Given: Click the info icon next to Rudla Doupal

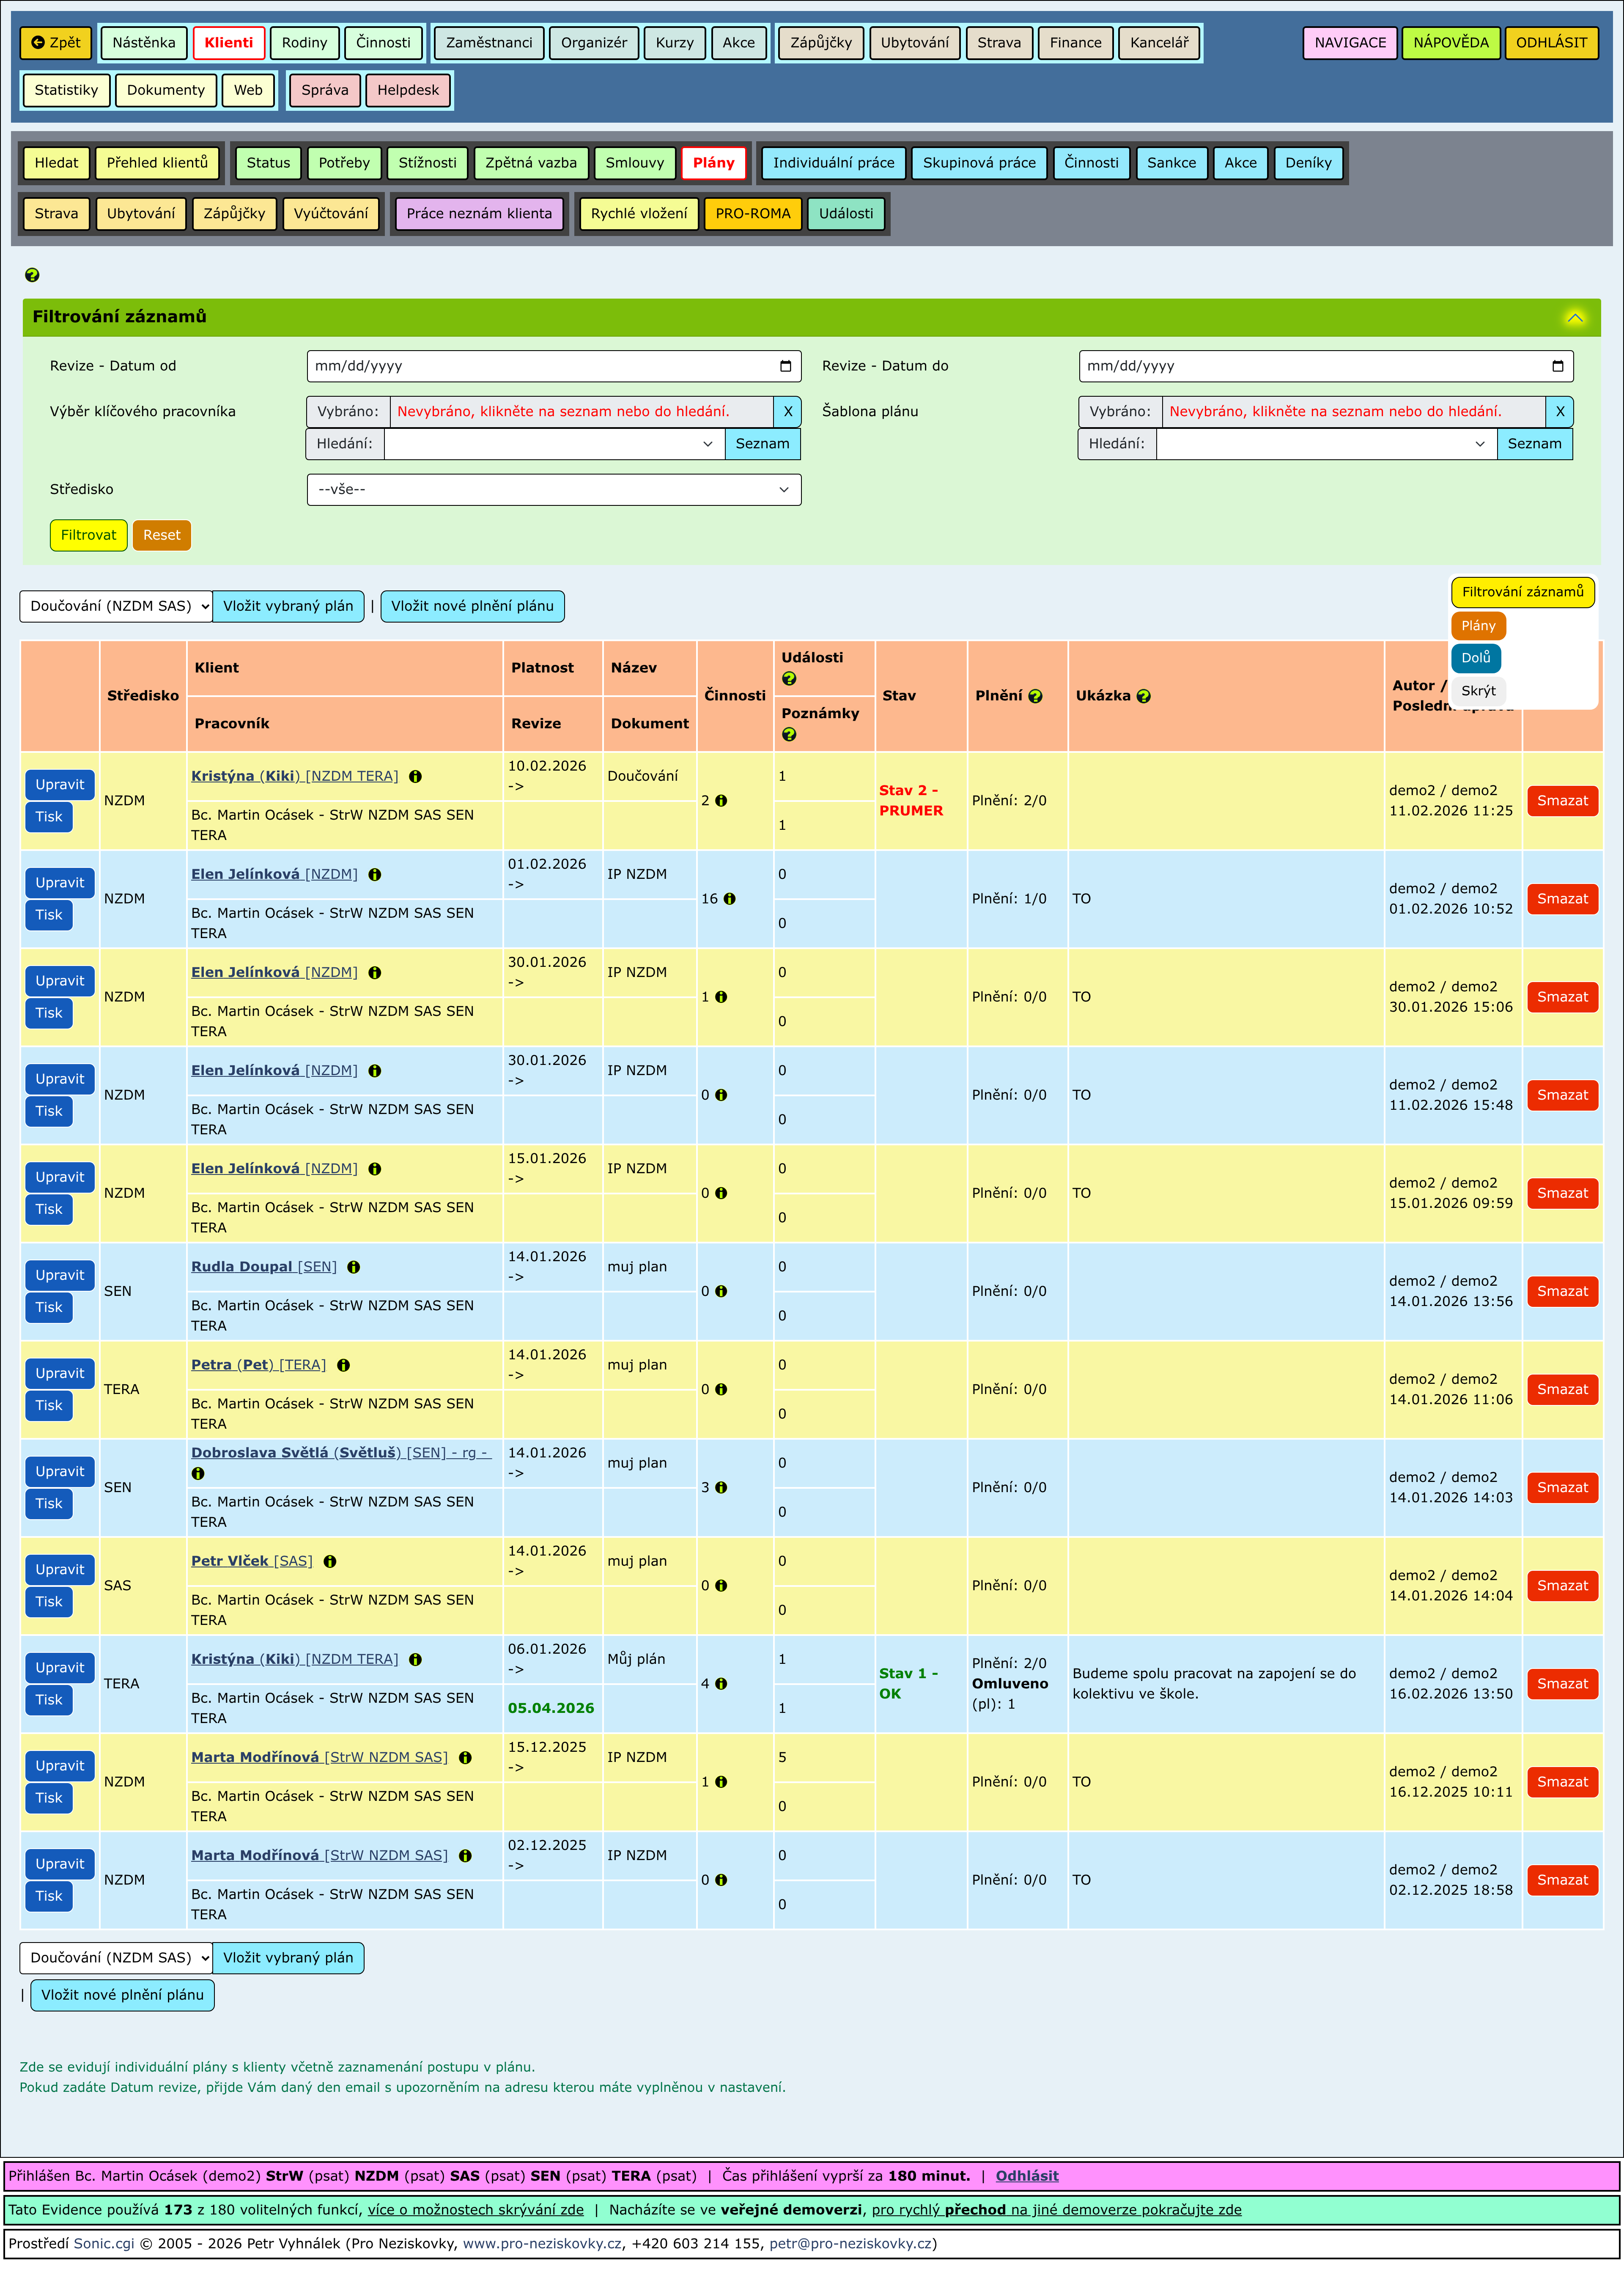Looking at the screenshot, I should point(354,1267).
